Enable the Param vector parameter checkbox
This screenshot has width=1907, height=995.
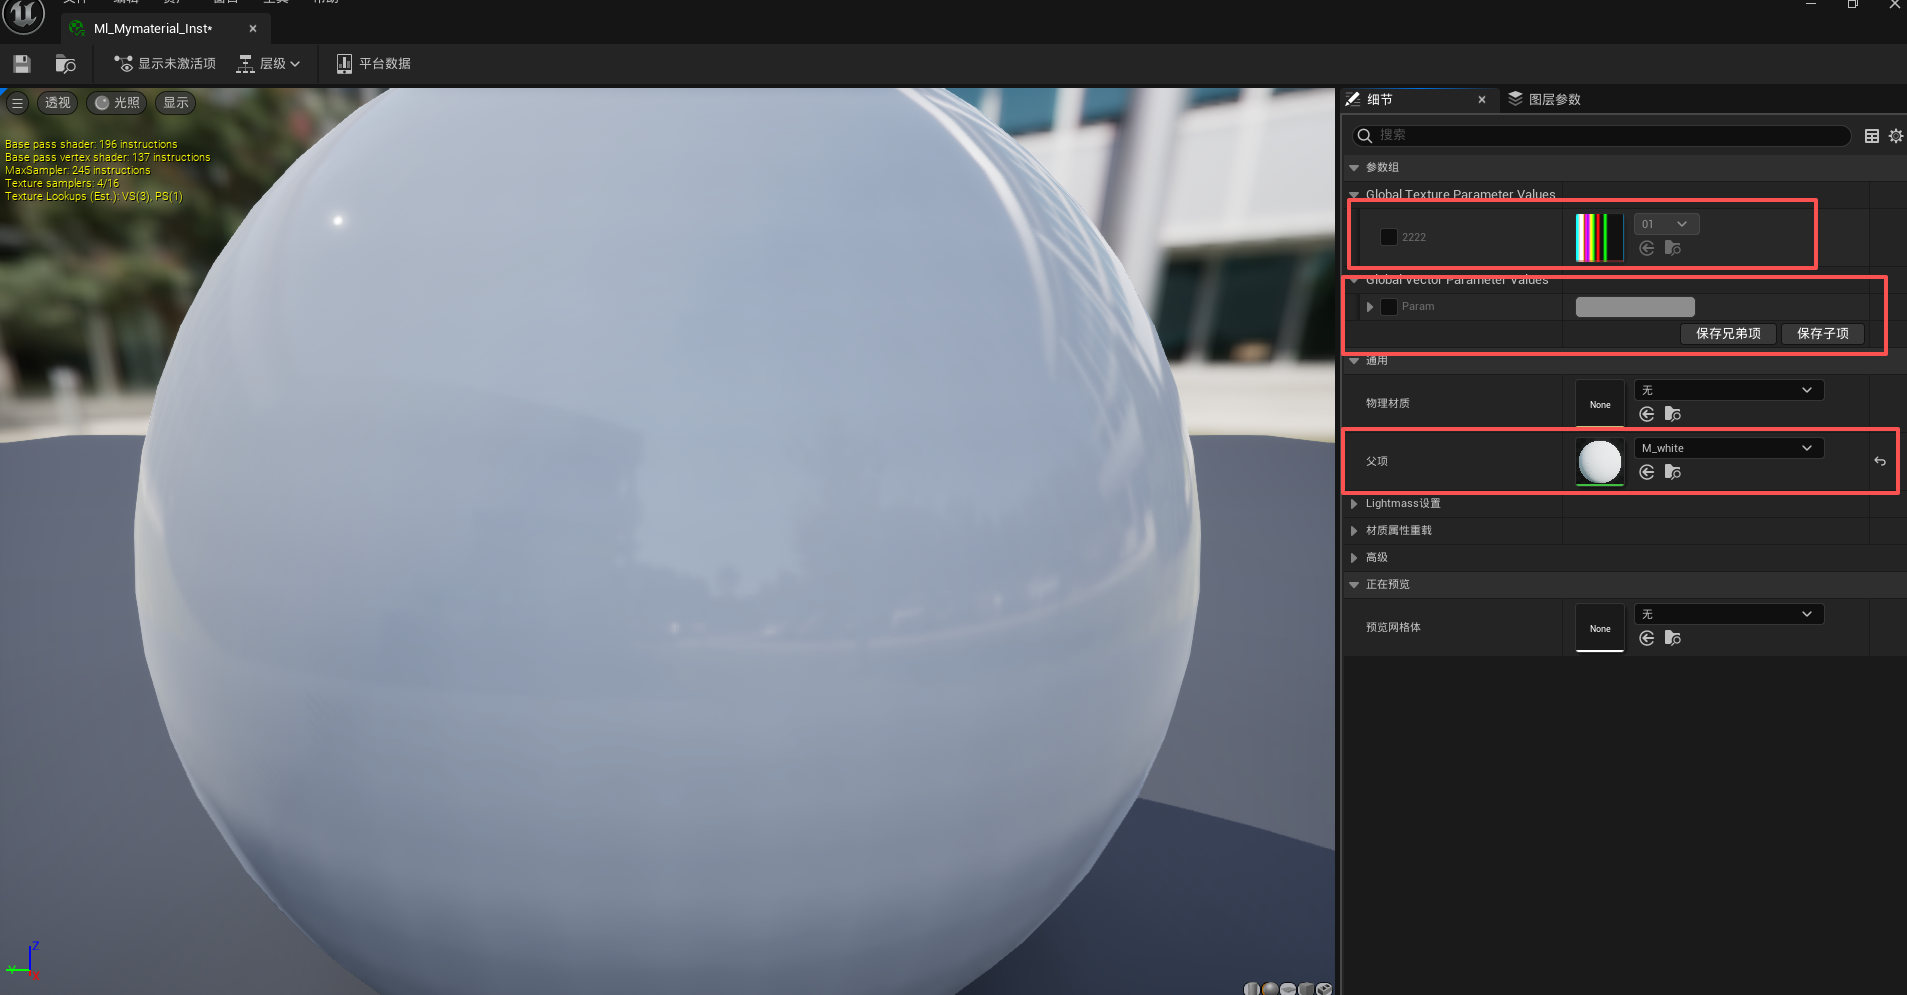click(x=1389, y=307)
